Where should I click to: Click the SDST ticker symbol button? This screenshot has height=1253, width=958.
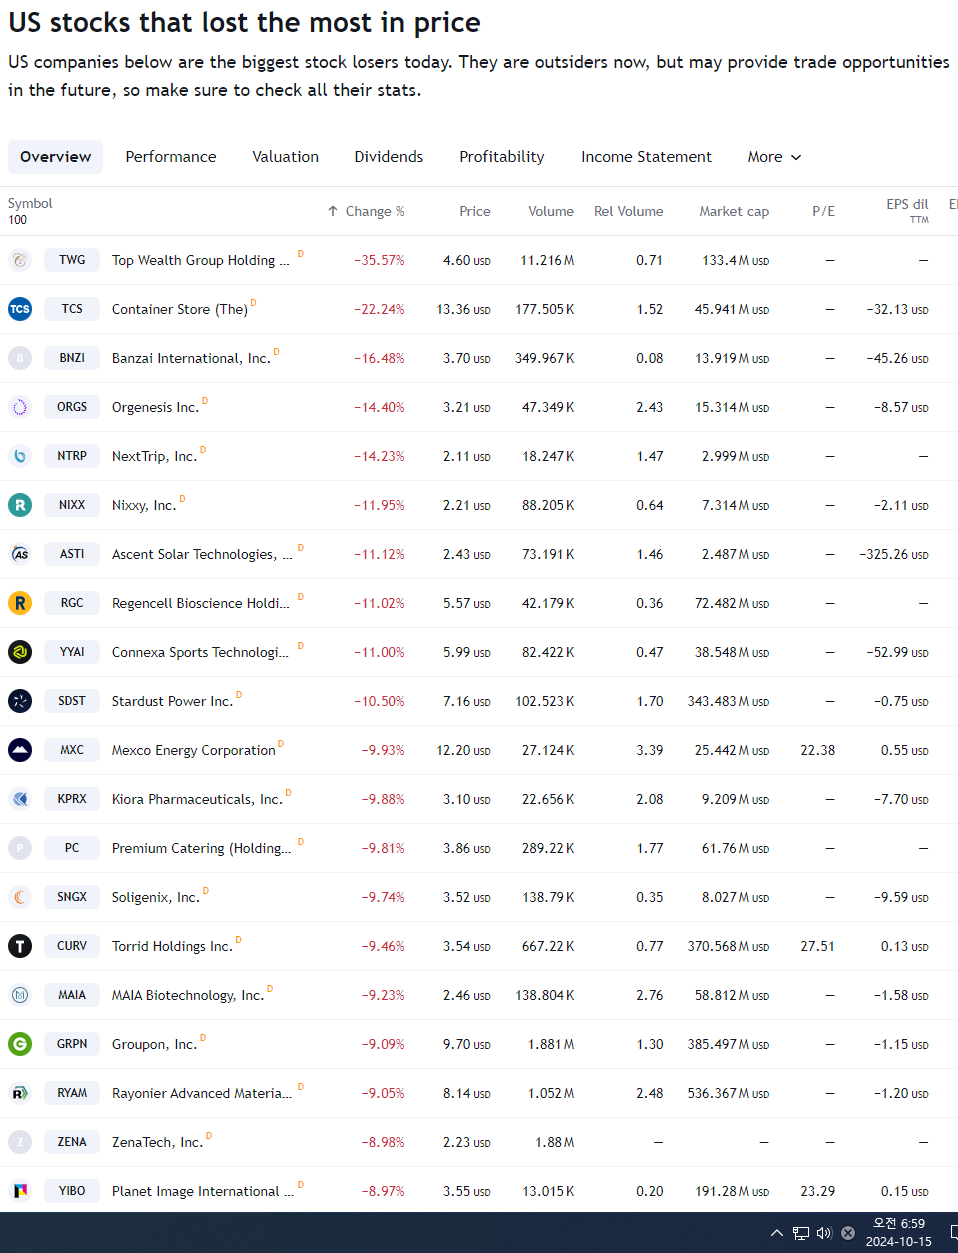click(72, 701)
